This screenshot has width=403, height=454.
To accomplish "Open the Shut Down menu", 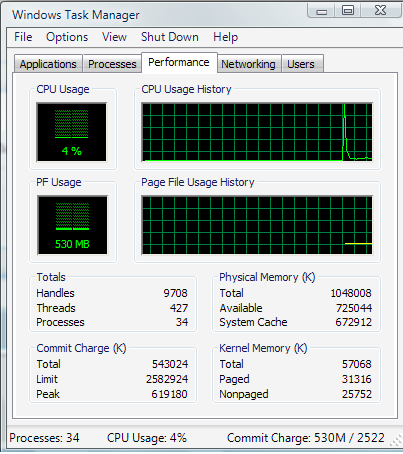I will click(x=170, y=37).
